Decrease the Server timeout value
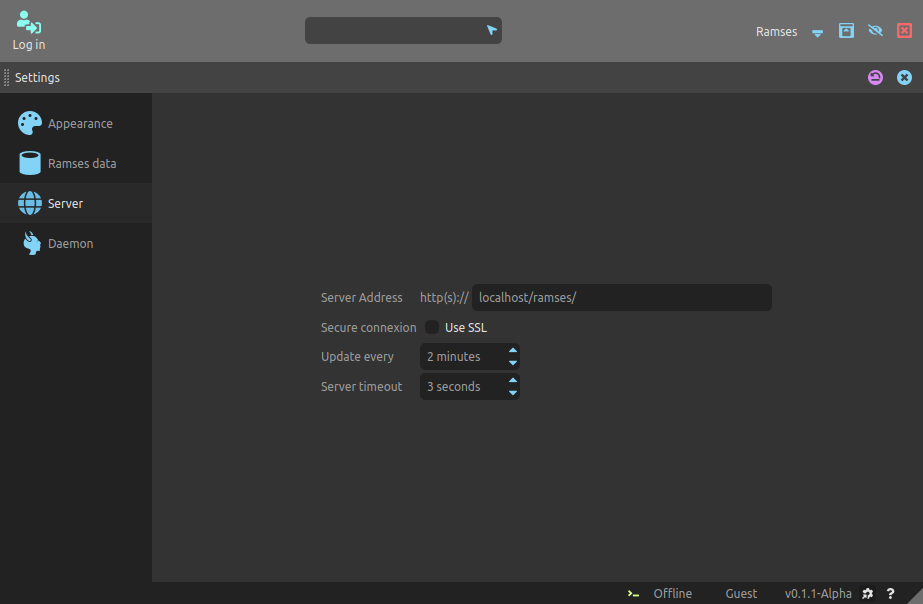 (513, 393)
